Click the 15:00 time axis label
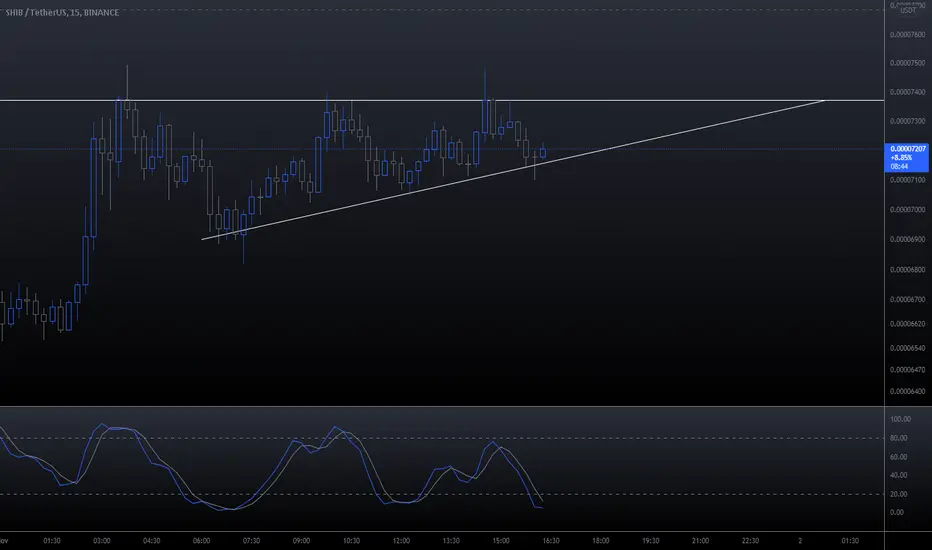The image size is (932, 550). pos(501,541)
